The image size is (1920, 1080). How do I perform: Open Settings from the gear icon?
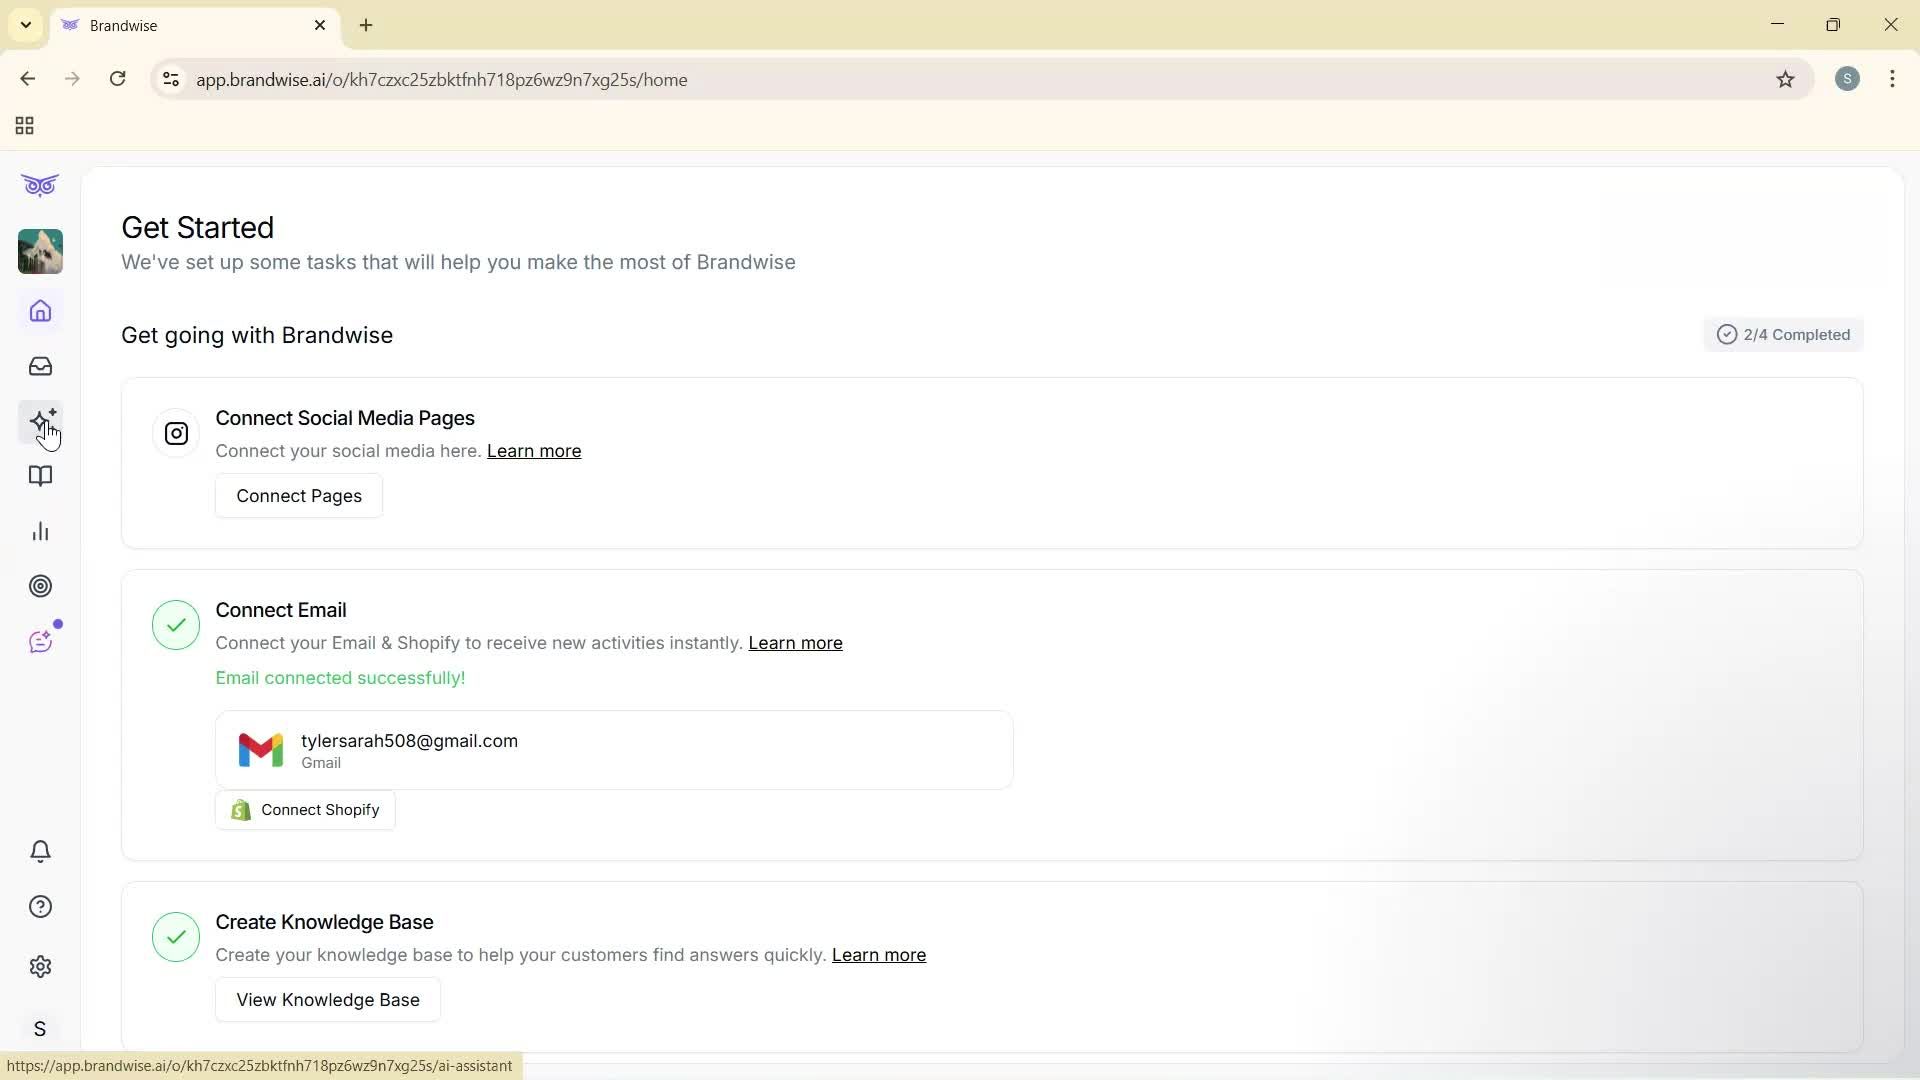[x=40, y=966]
